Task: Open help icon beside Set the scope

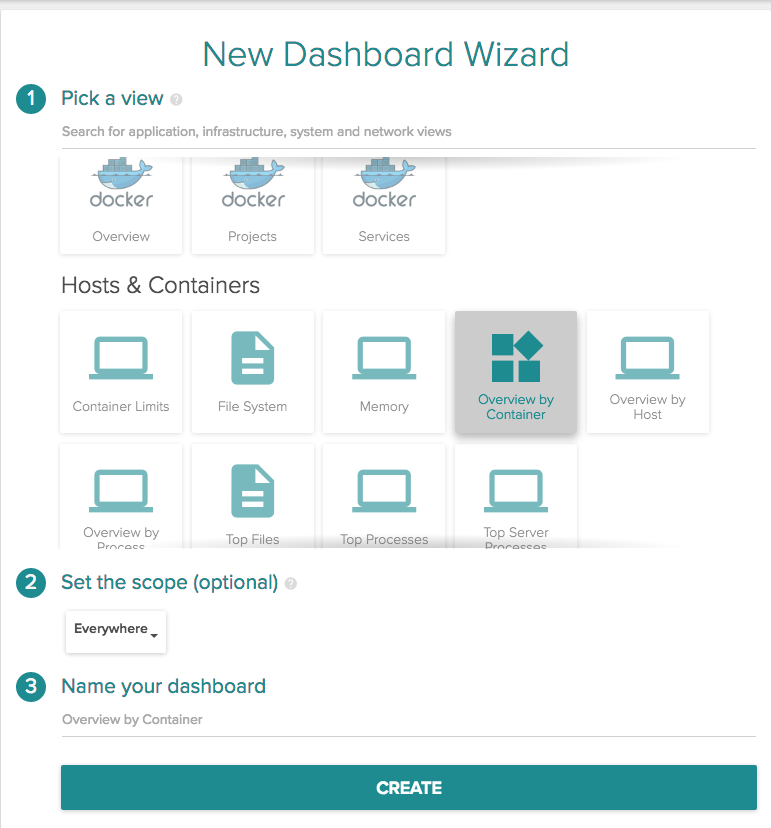Action: tap(290, 584)
